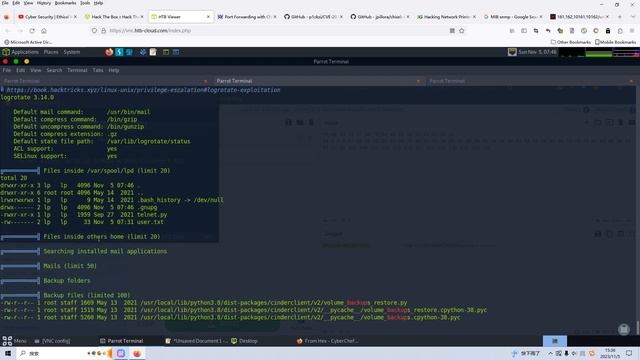640x360 pixels.
Task: Click the round scroll-to-bottom button
Action: click(x=624, y=329)
